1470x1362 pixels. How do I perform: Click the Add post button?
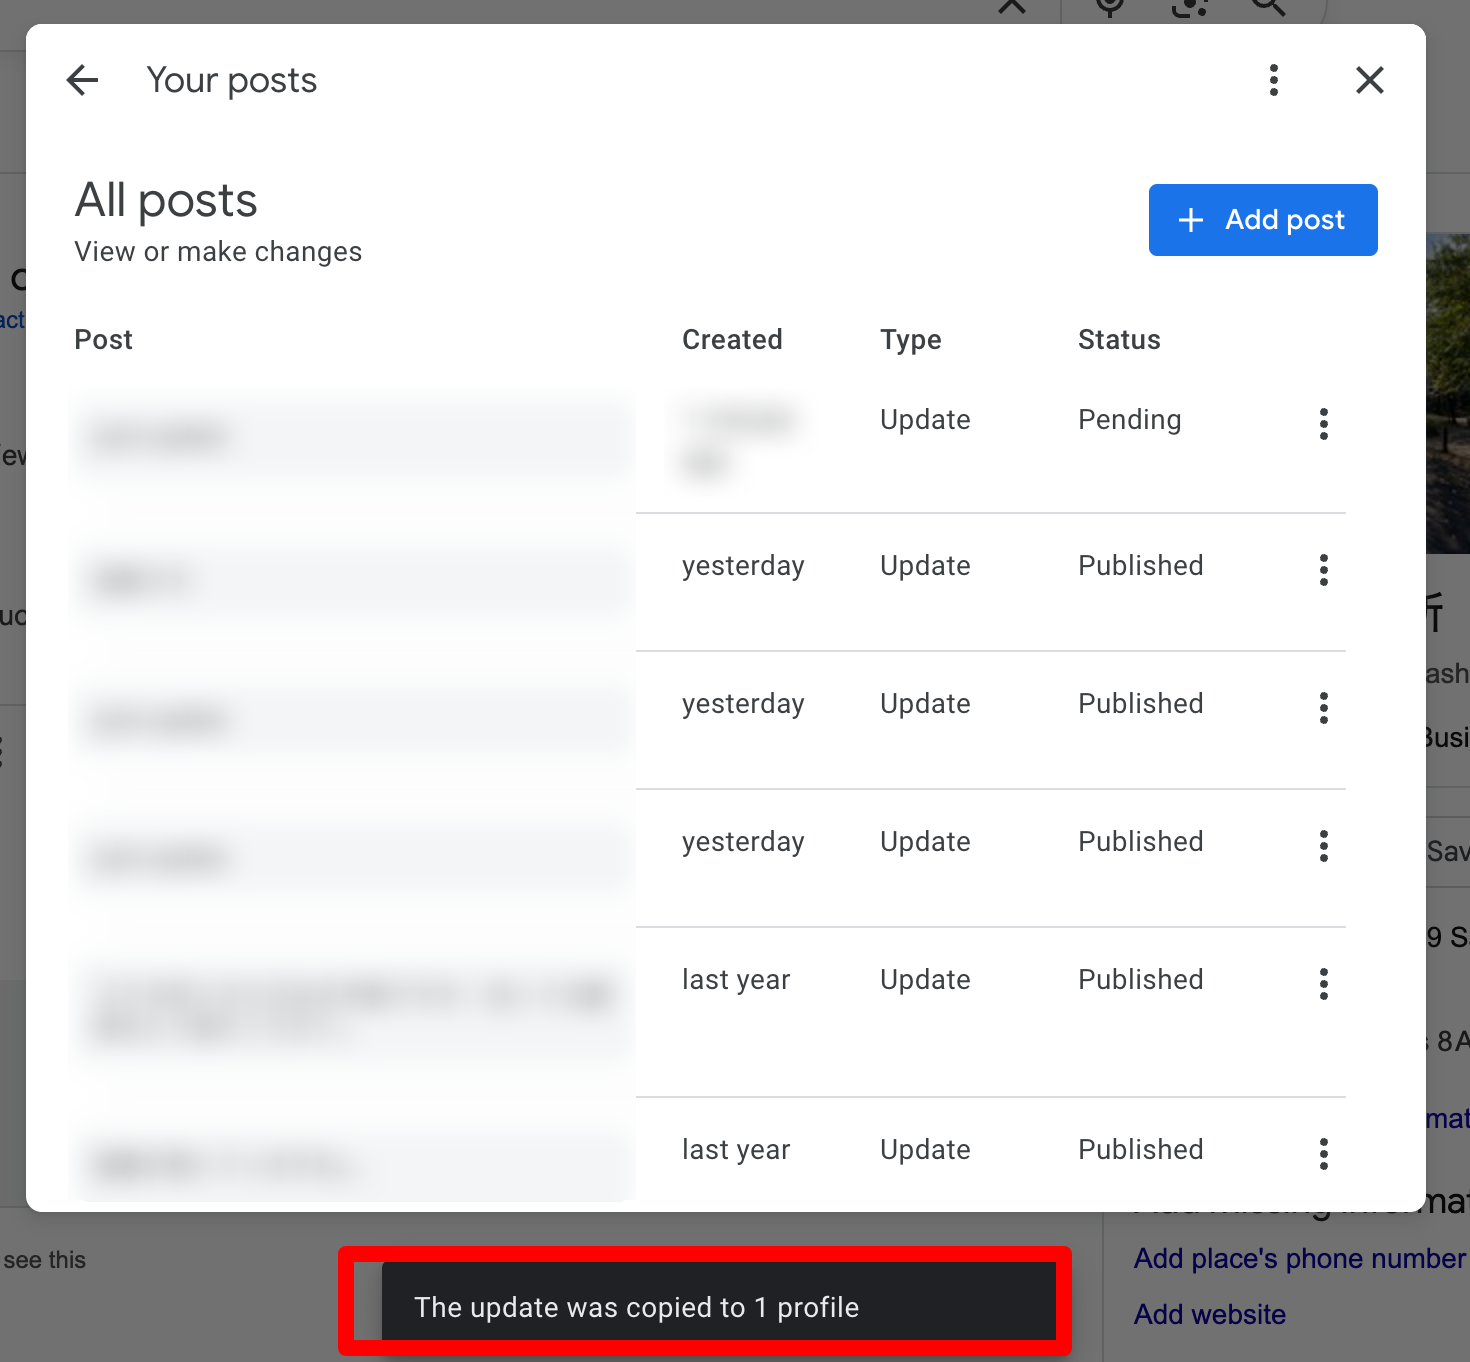coord(1262,220)
